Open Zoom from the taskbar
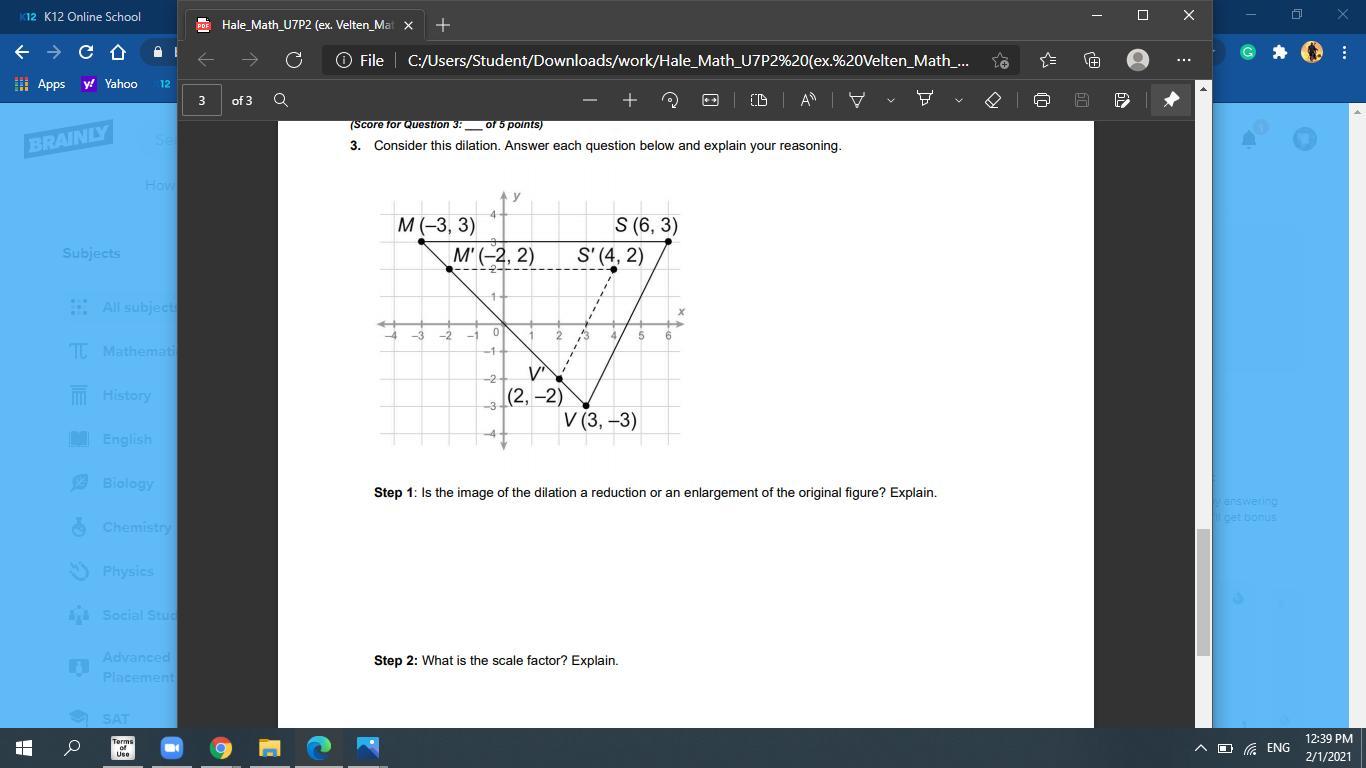 pyautogui.click(x=171, y=748)
